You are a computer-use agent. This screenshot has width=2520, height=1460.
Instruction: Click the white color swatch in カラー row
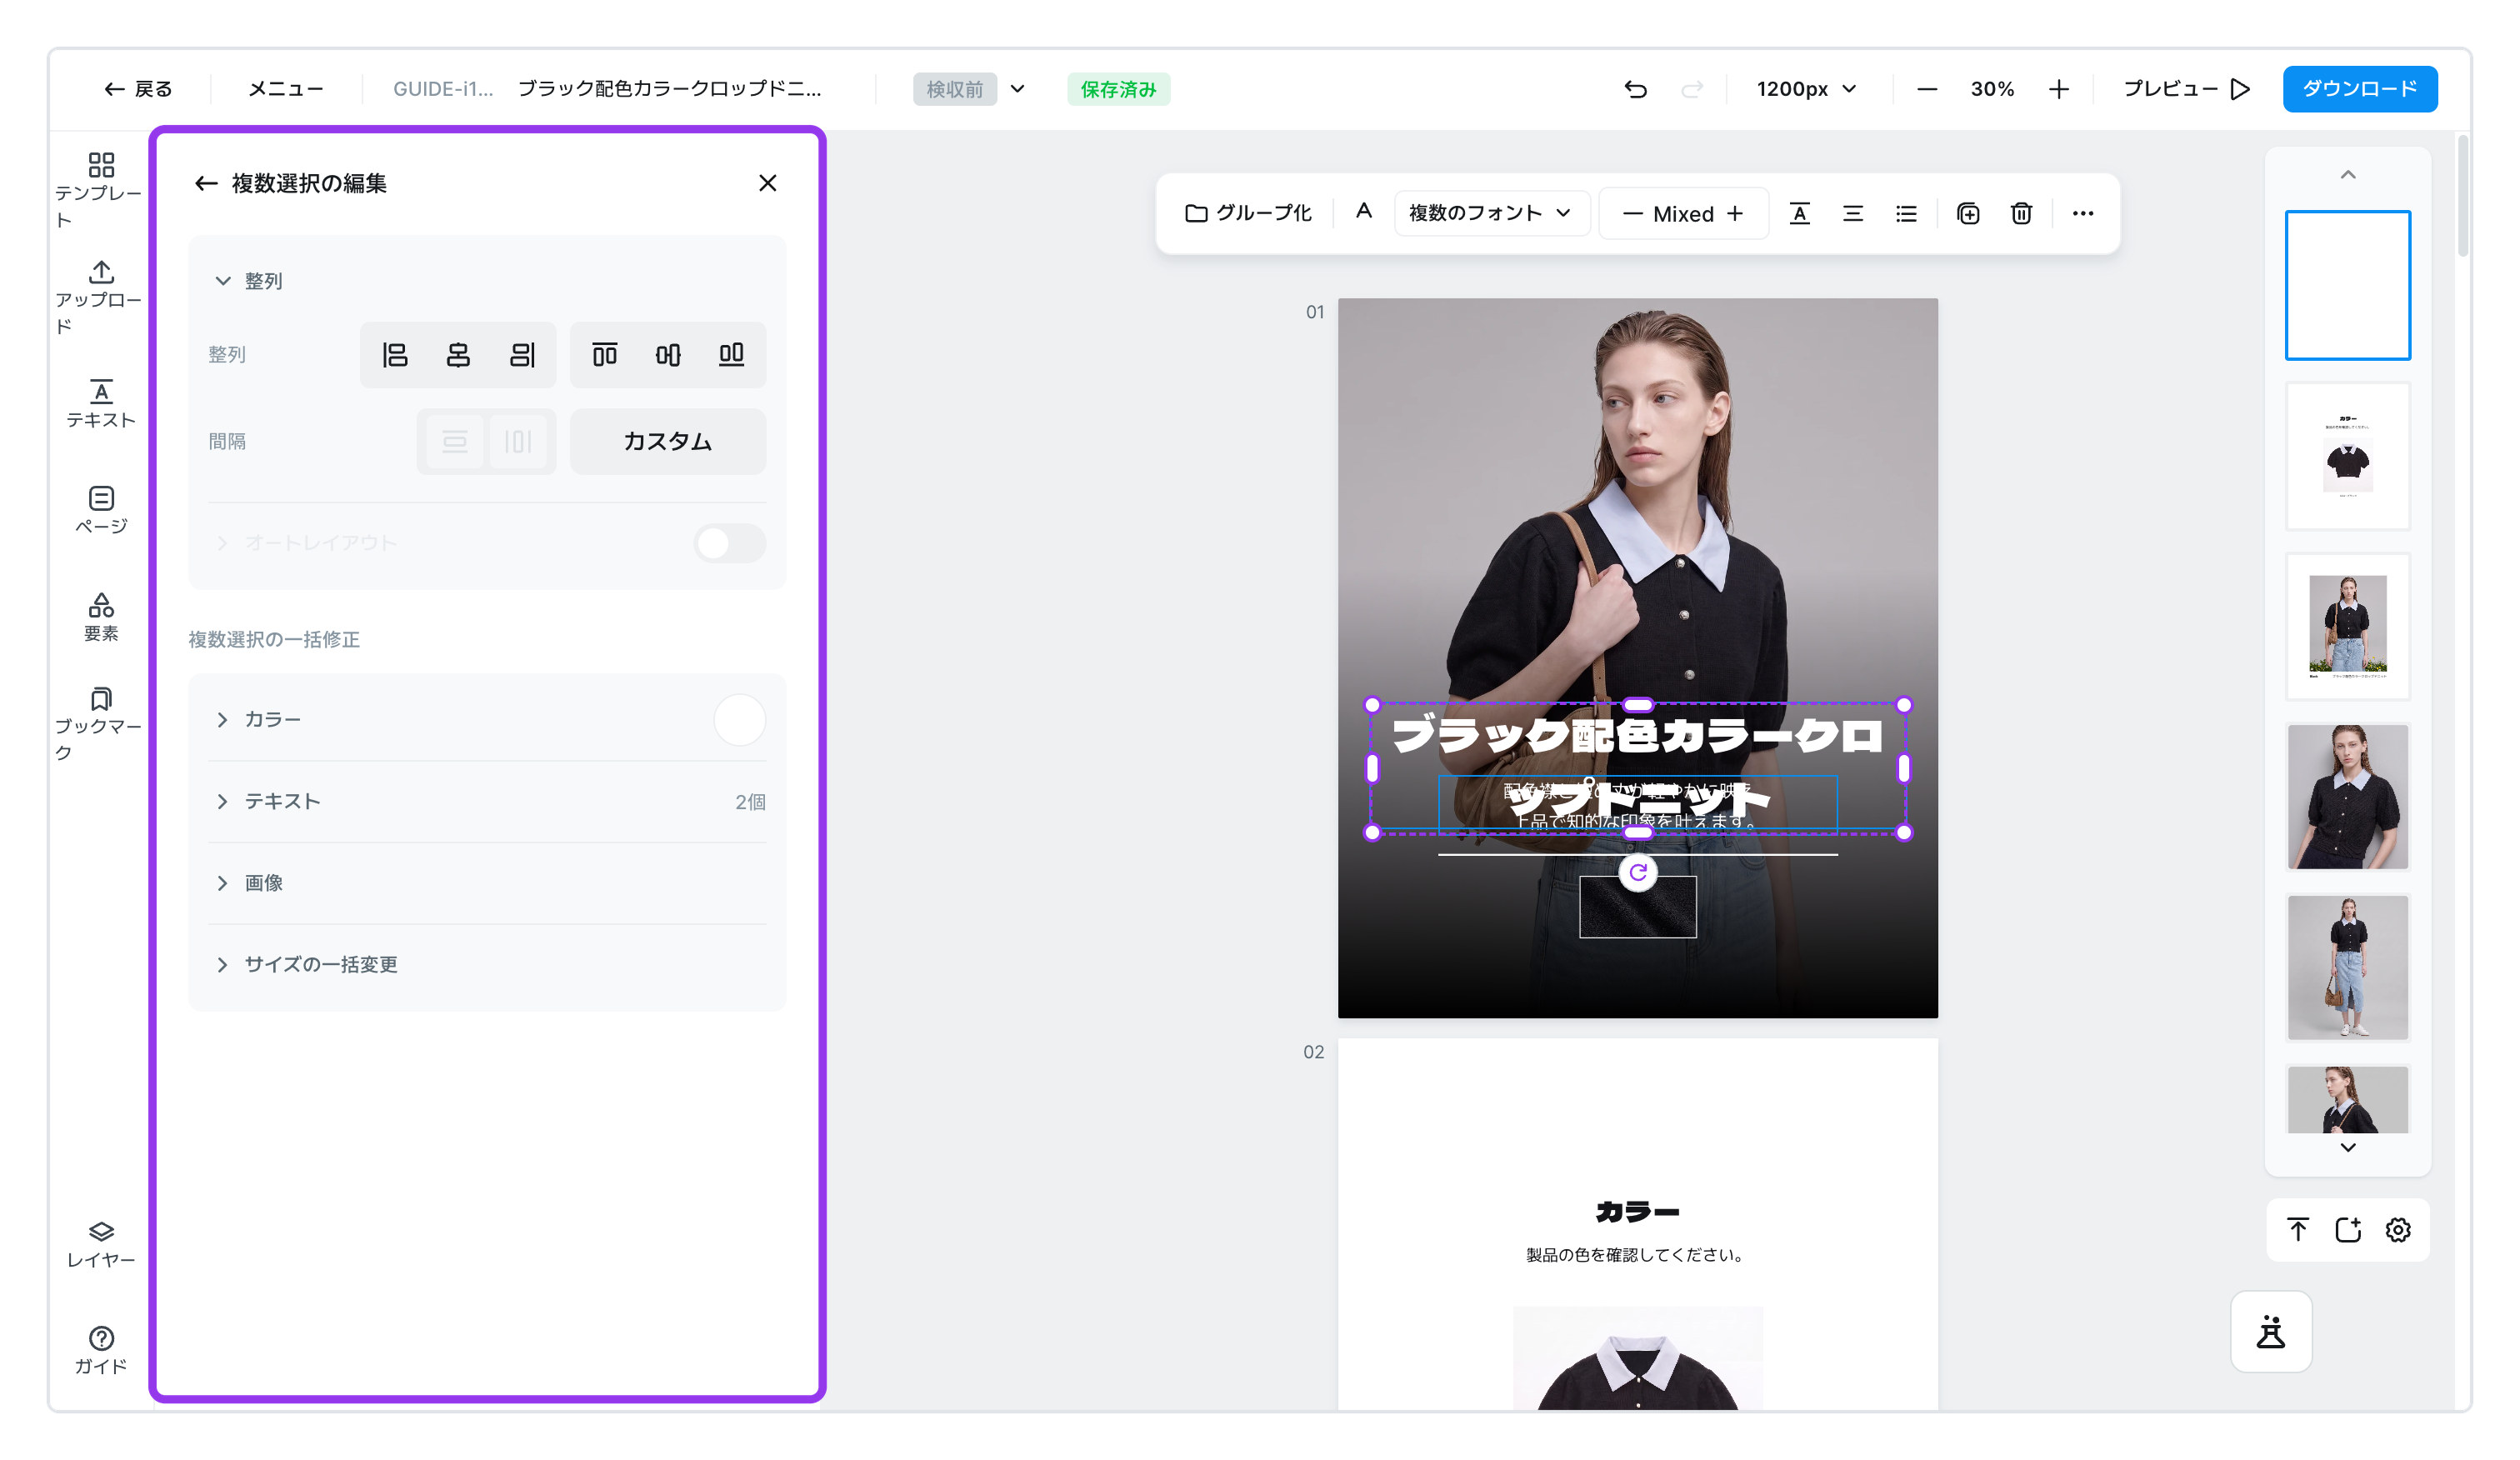click(x=739, y=720)
